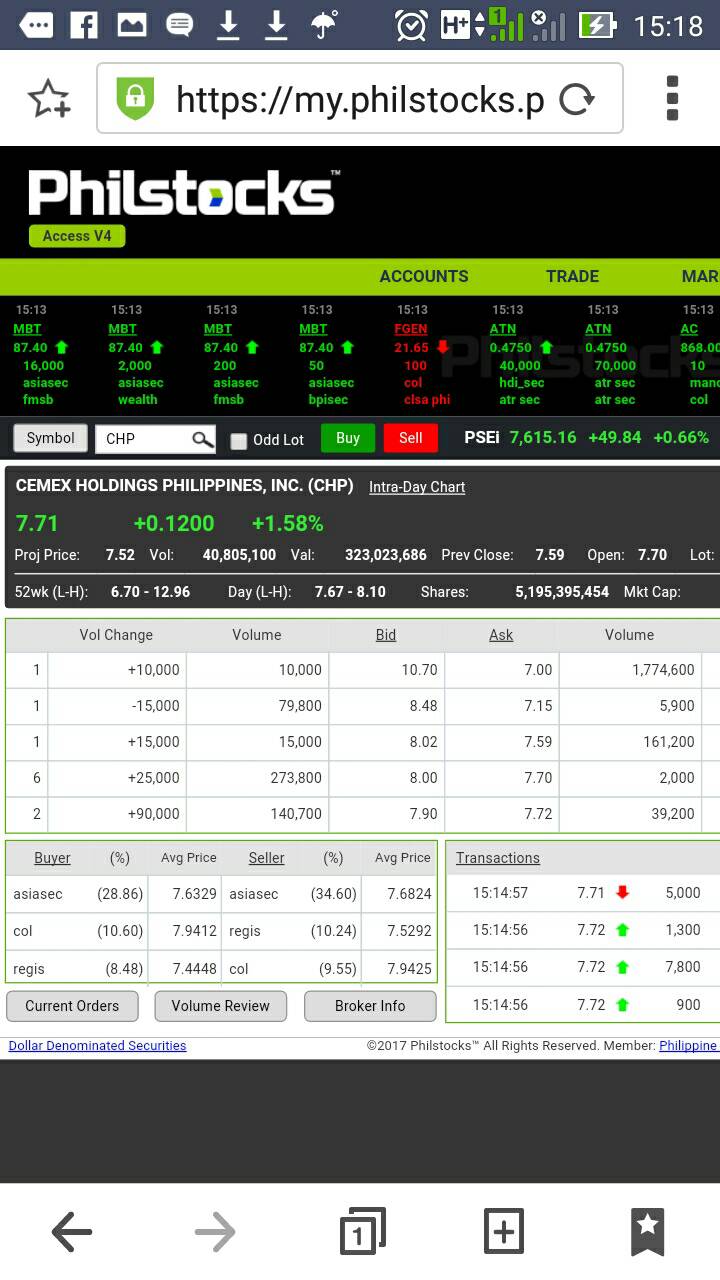
Task: Click FGEN ticker symbol link
Action: coord(411,329)
